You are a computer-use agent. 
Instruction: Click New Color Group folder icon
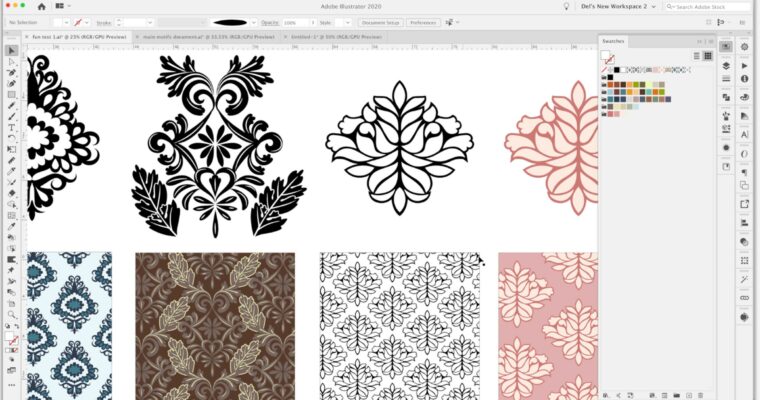(x=677, y=396)
